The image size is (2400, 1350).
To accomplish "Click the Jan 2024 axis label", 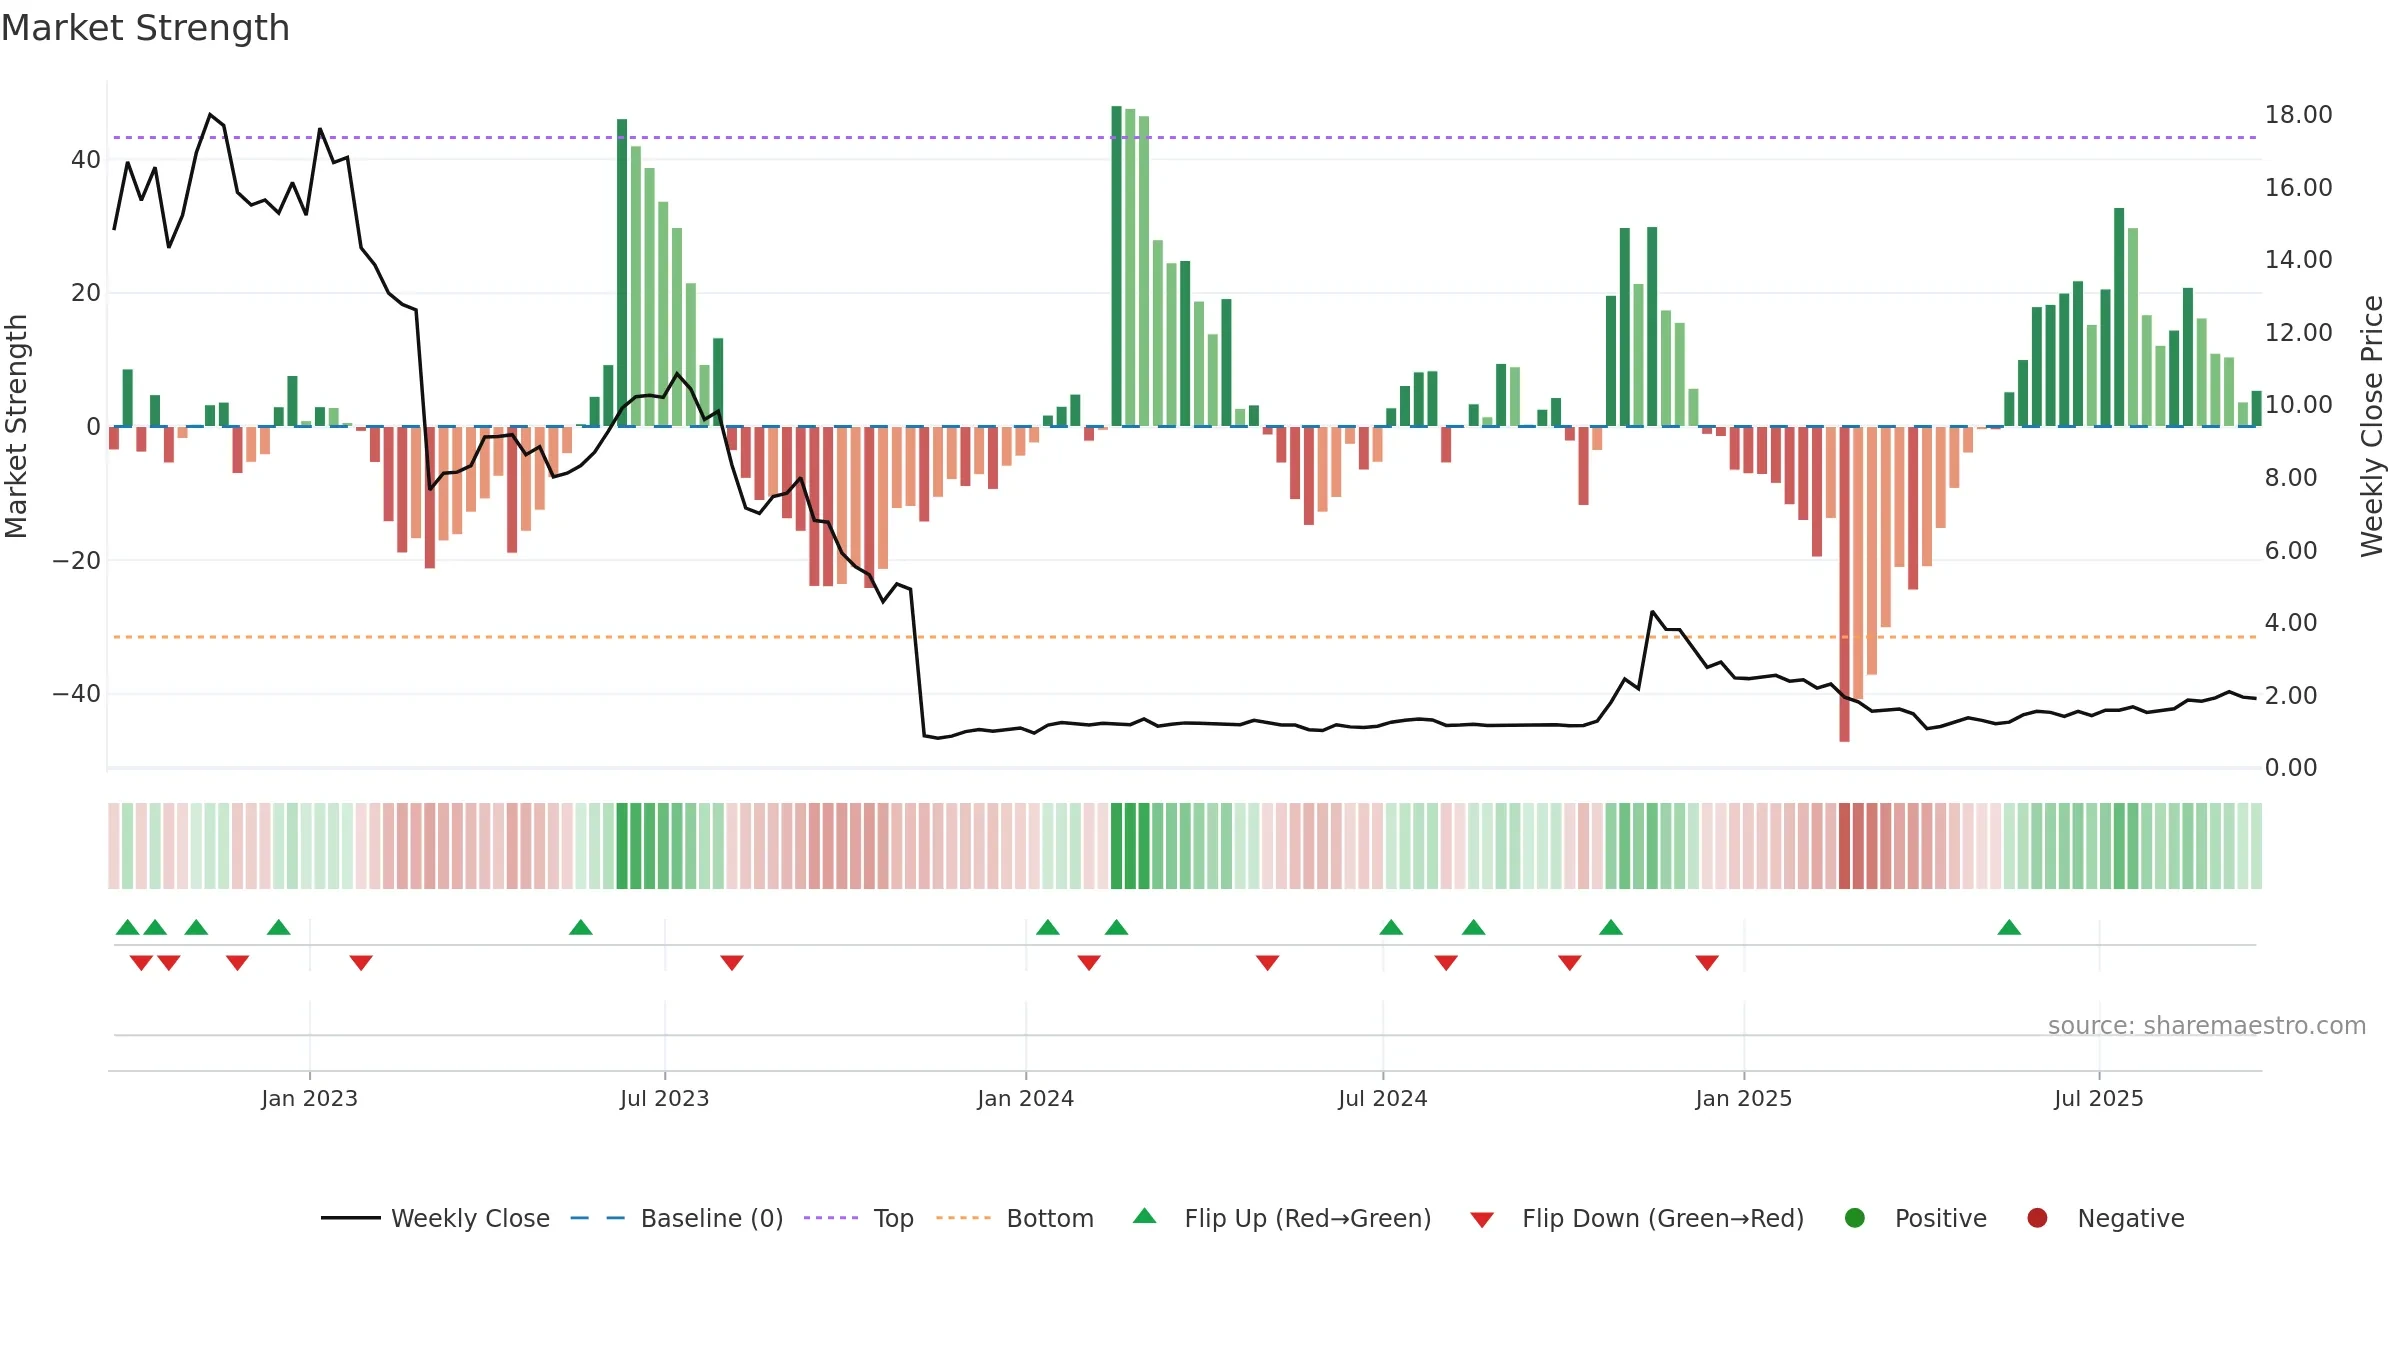I will coord(1025,1099).
